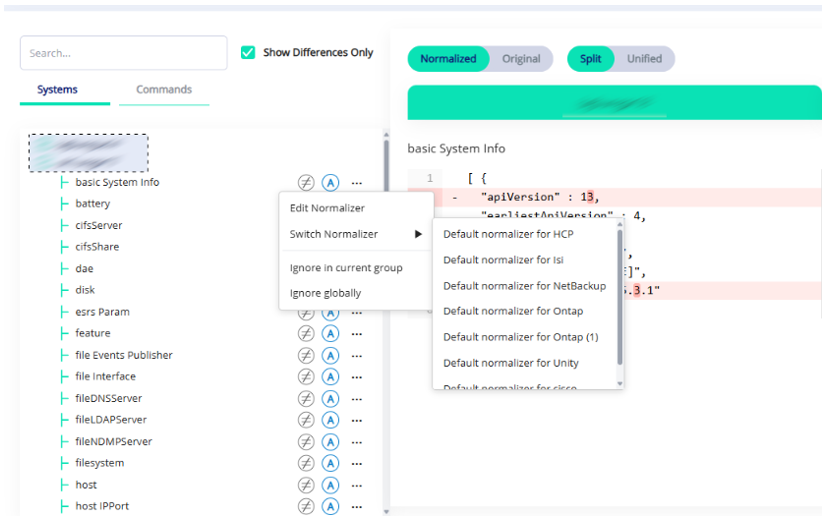Open three-dot menu for feature

(357, 334)
